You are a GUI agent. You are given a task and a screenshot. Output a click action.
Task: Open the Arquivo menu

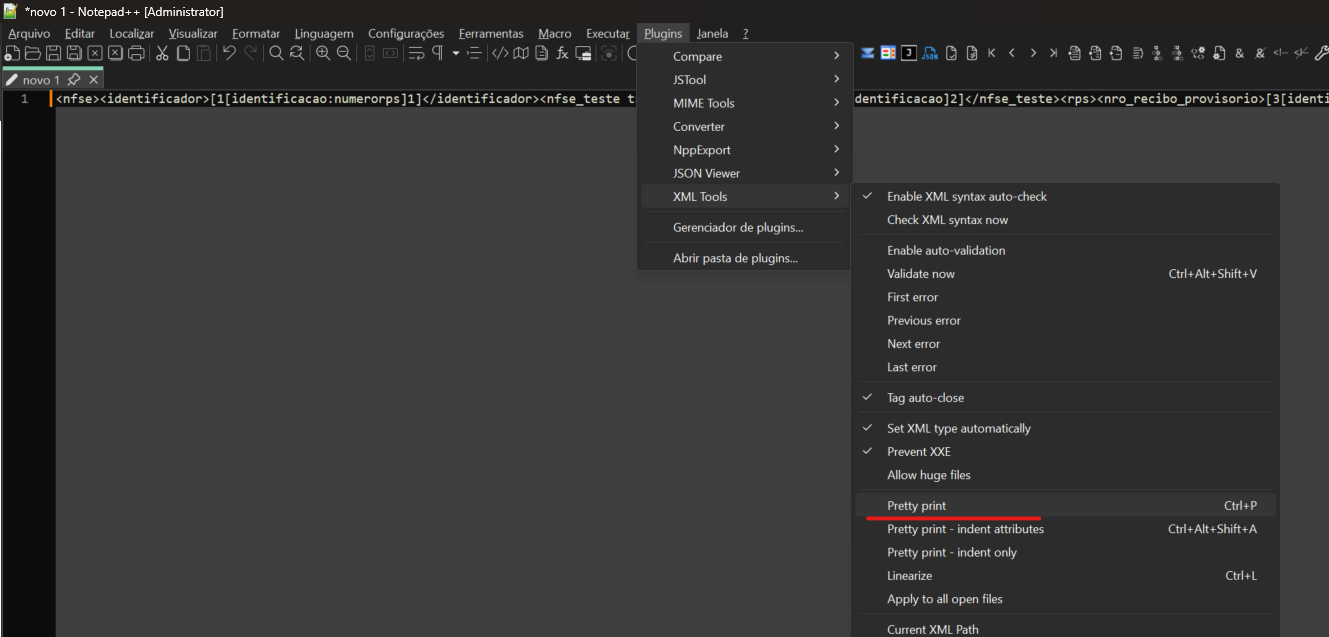[x=29, y=33]
